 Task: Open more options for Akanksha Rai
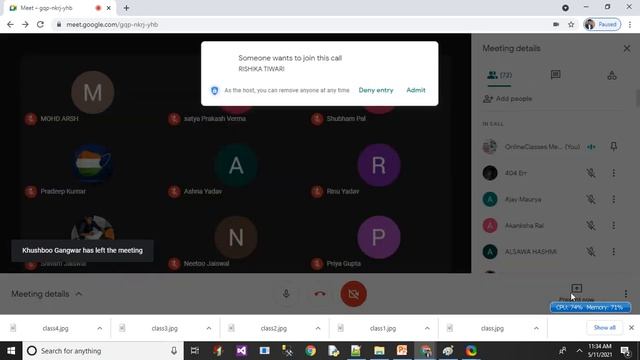tap(613, 225)
